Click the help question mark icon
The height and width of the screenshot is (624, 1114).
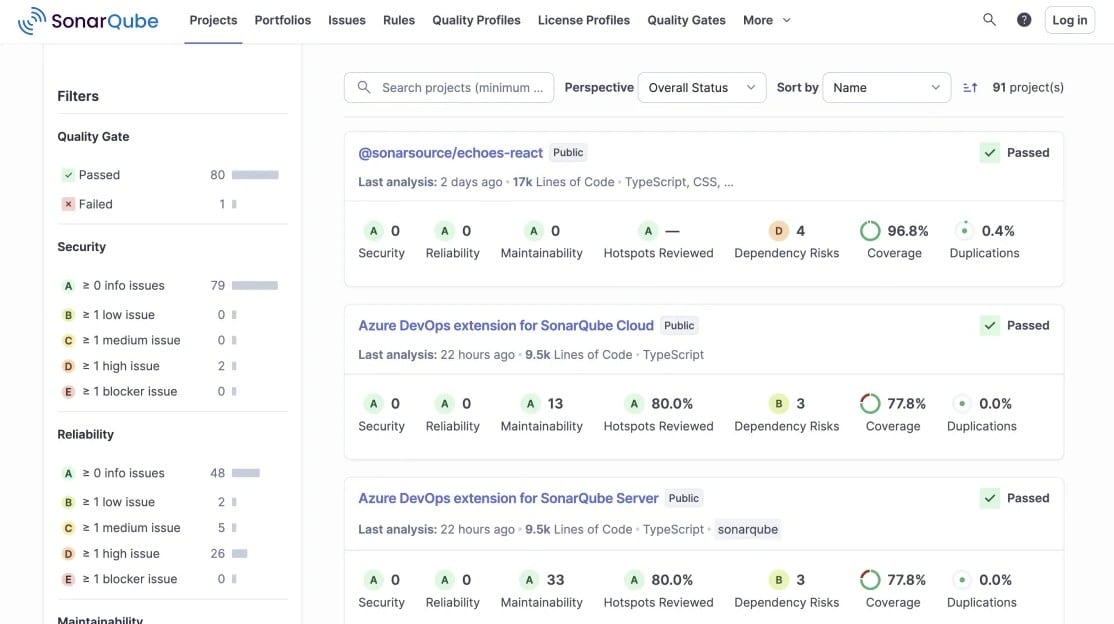pyautogui.click(x=1024, y=19)
